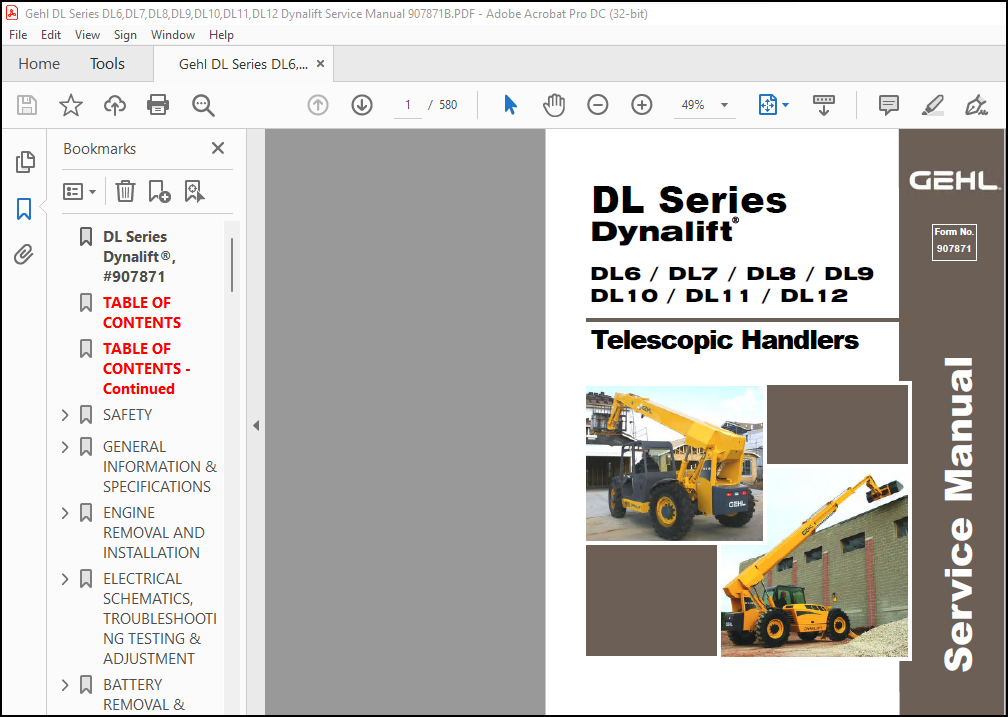Open the find text search tool
Viewport: 1008px width, 717px height.
pyautogui.click(x=203, y=105)
